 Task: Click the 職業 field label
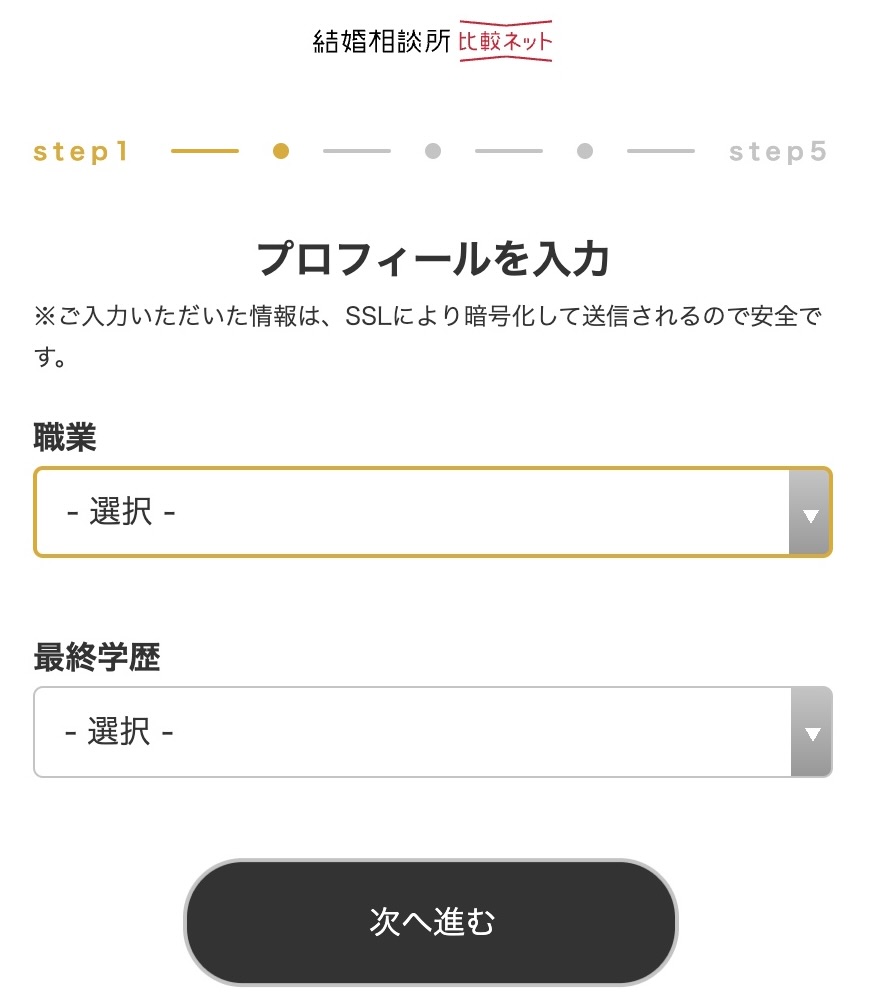(65, 437)
